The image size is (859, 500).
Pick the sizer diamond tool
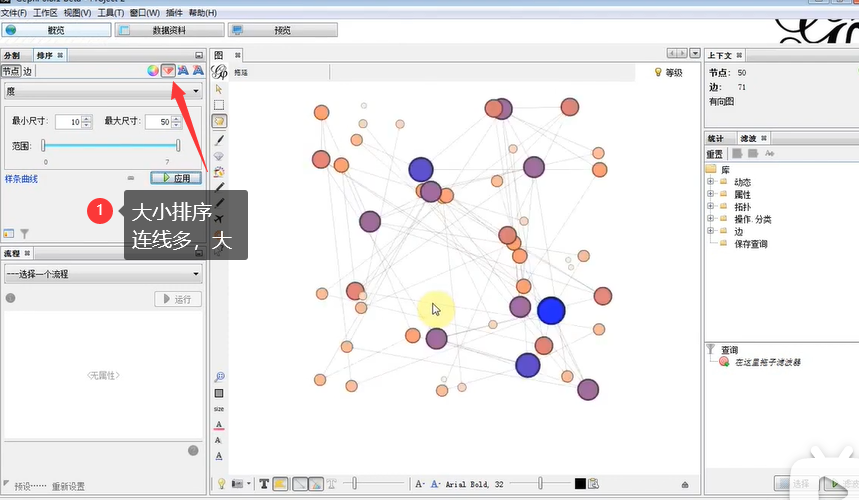point(219,156)
